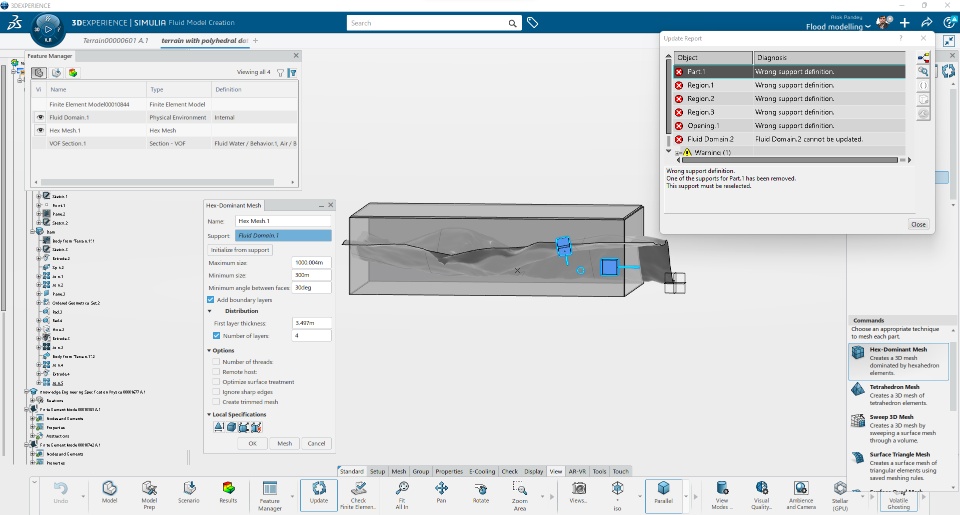
Task: Toggle visibility eye for Fluid Domain.1
Action: point(40,117)
